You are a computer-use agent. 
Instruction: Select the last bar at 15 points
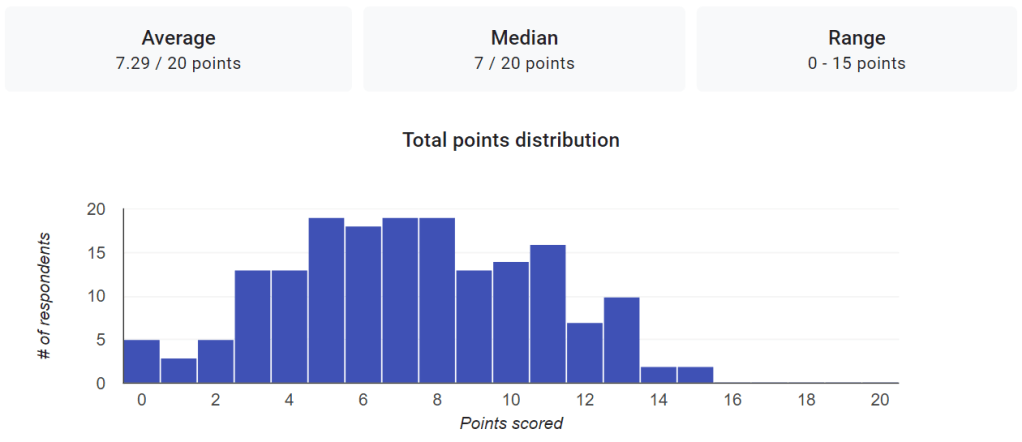pos(695,375)
